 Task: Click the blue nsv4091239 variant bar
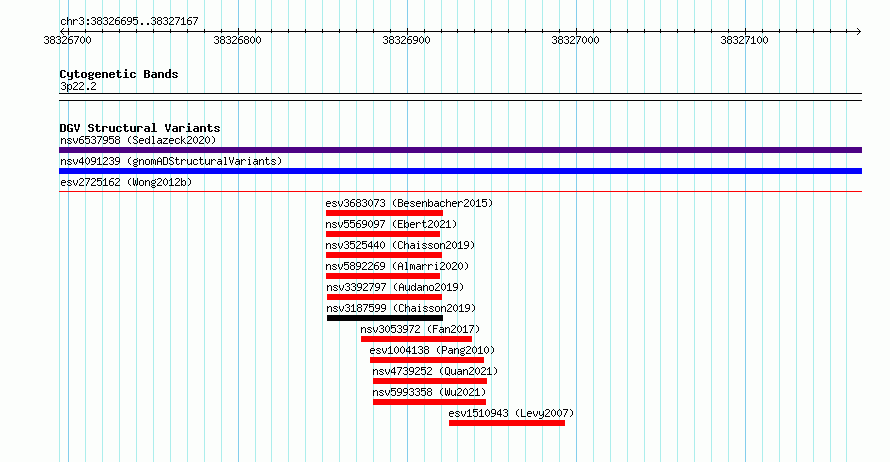click(x=460, y=171)
